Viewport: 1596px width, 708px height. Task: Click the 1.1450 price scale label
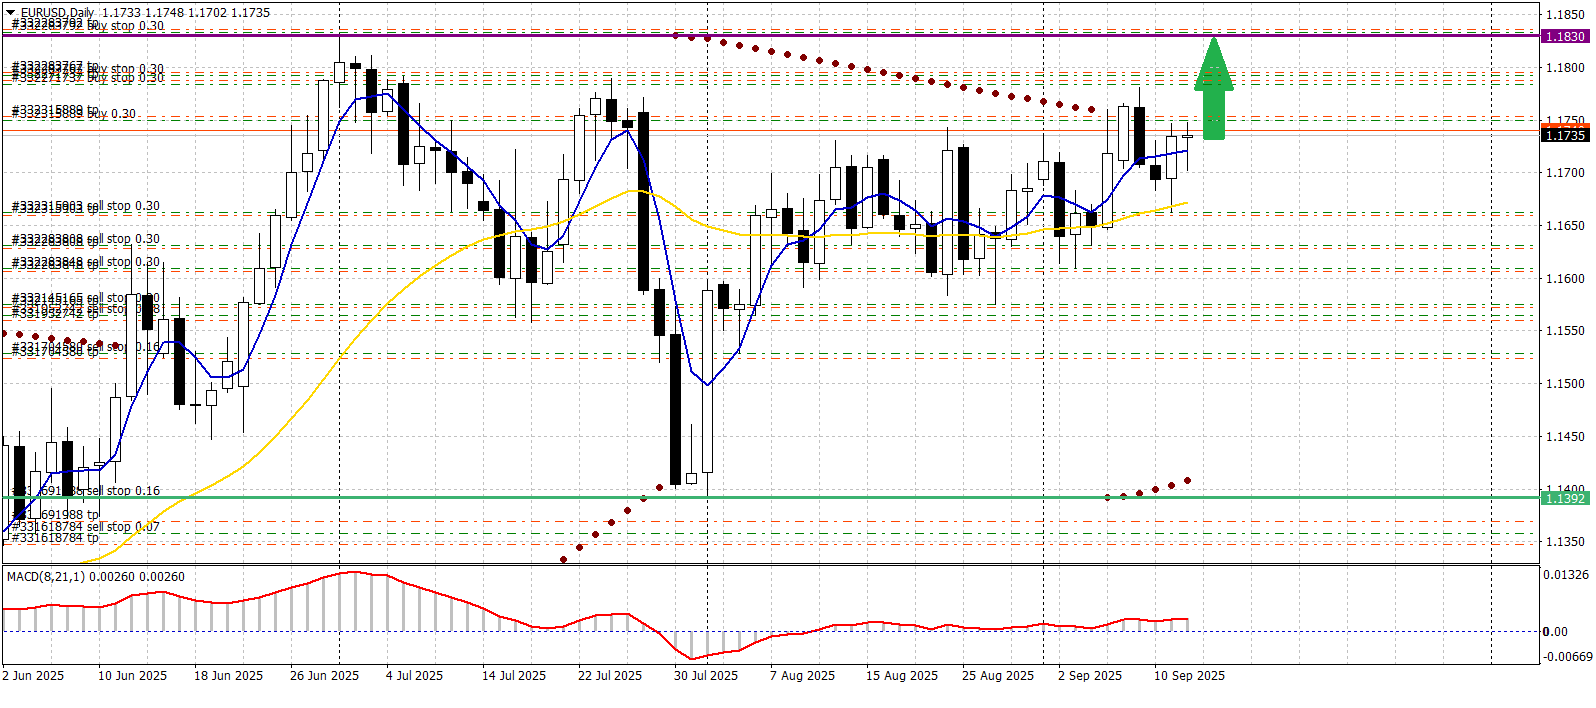[1565, 437]
